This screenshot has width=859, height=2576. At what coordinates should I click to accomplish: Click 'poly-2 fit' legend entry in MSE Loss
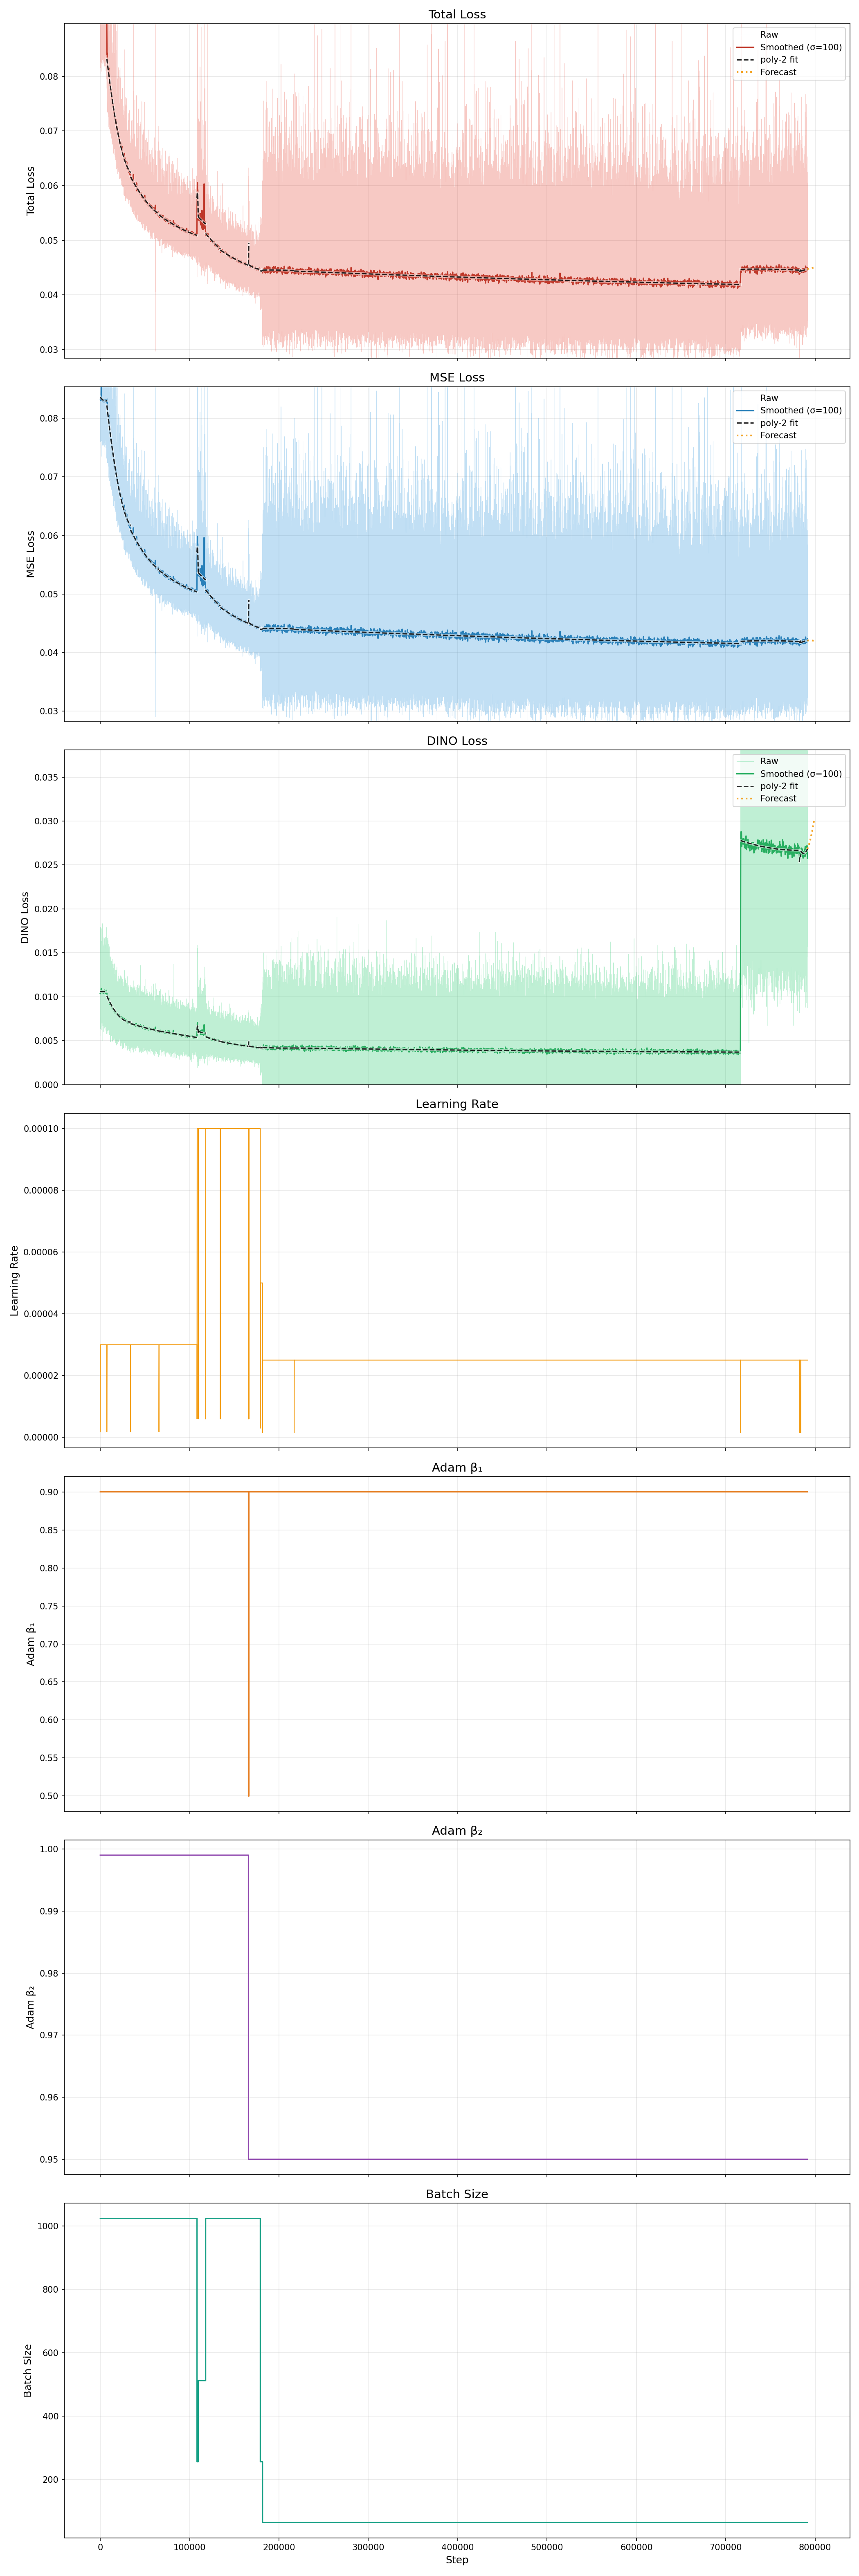click(779, 423)
